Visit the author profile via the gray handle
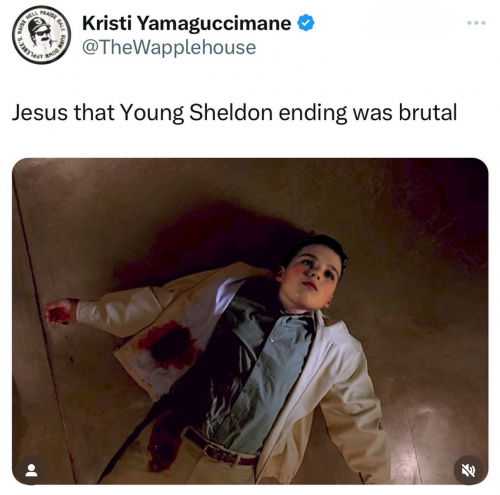 (169, 47)
